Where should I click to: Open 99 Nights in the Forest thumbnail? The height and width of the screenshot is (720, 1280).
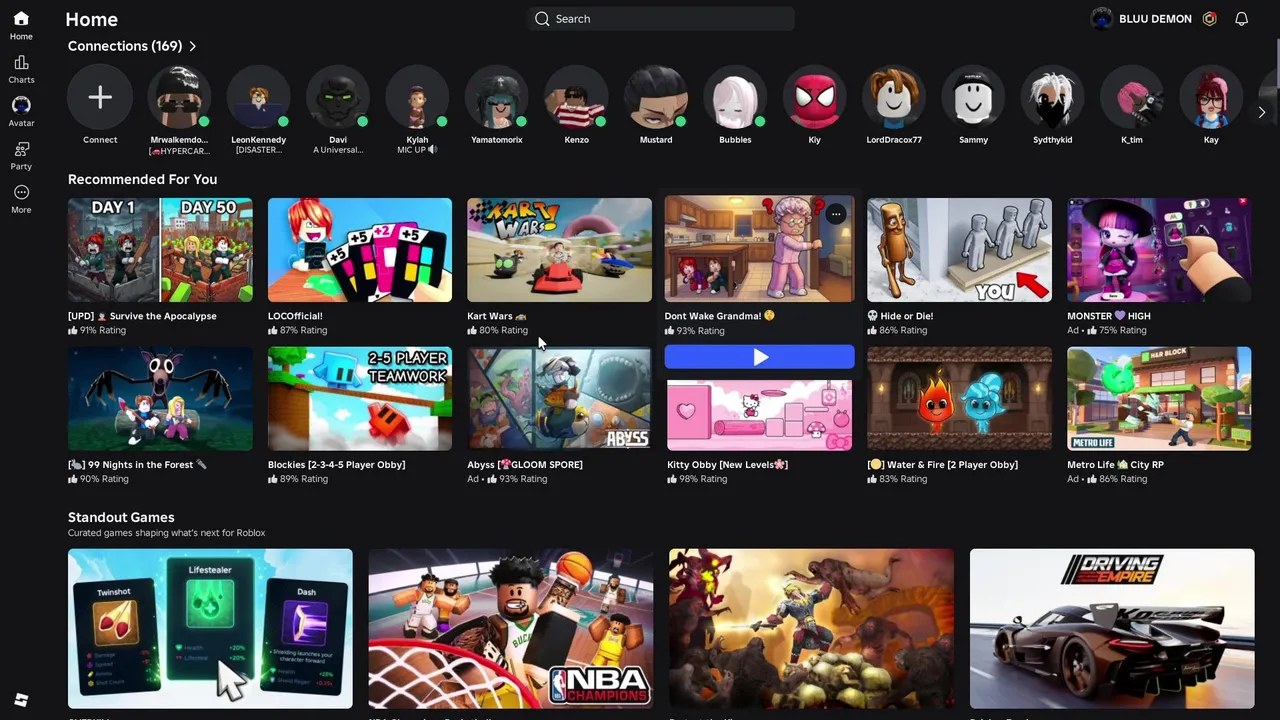pyautogui.click(x=160, y=399)
